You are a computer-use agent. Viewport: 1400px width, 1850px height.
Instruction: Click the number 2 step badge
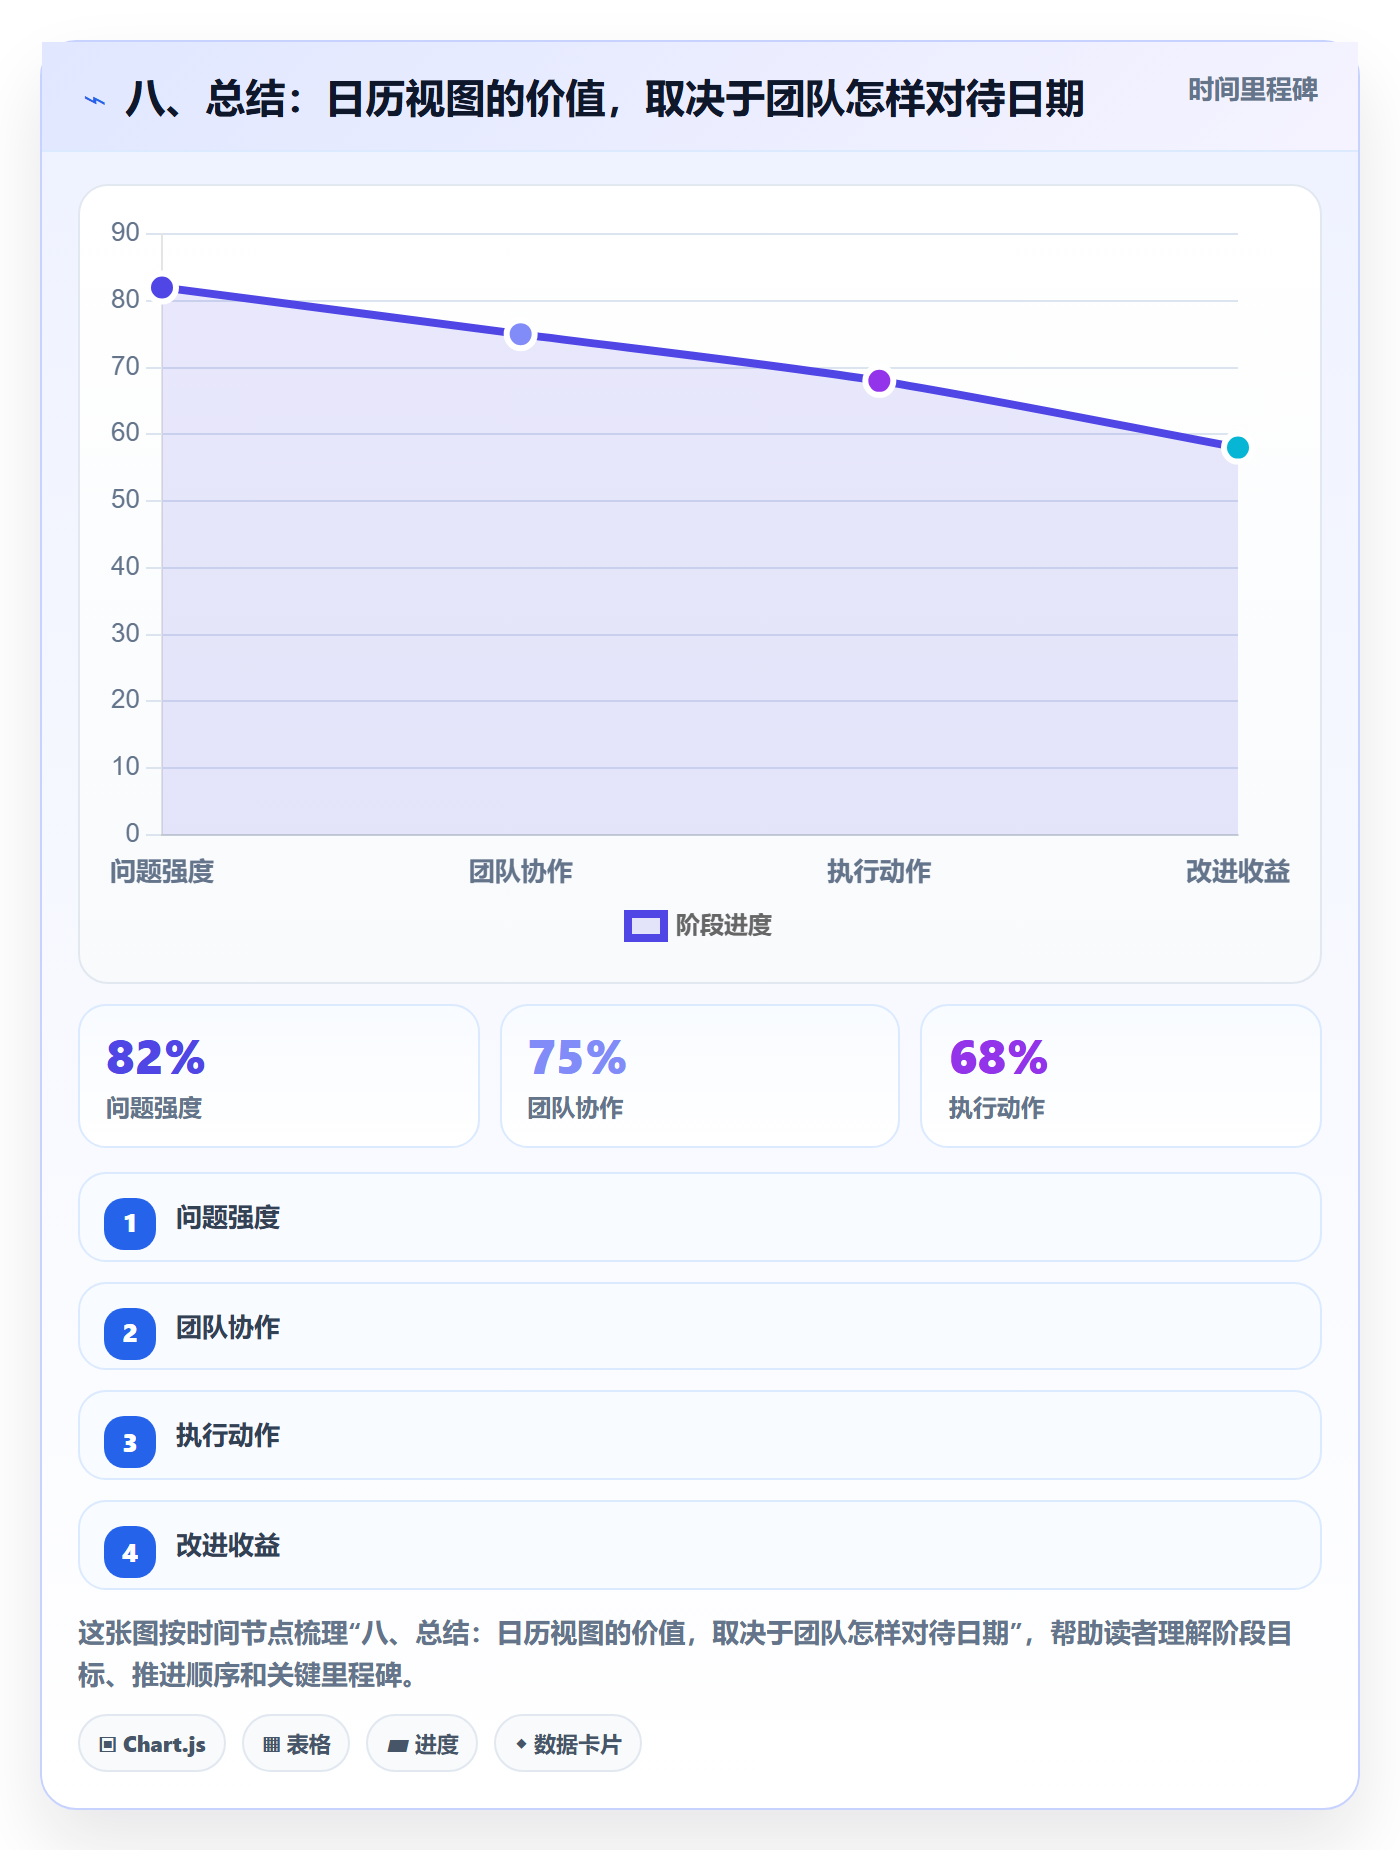pos(130,1333)
